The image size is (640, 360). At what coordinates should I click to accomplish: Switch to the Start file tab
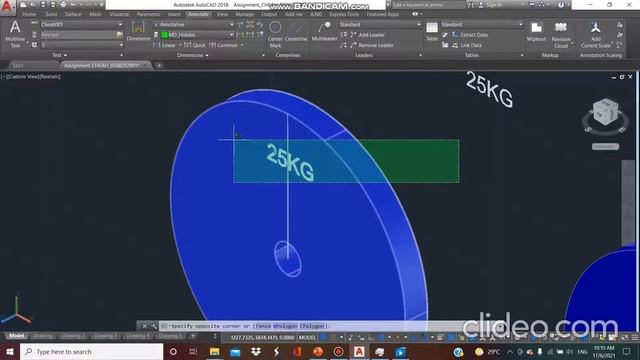point(18,65)
